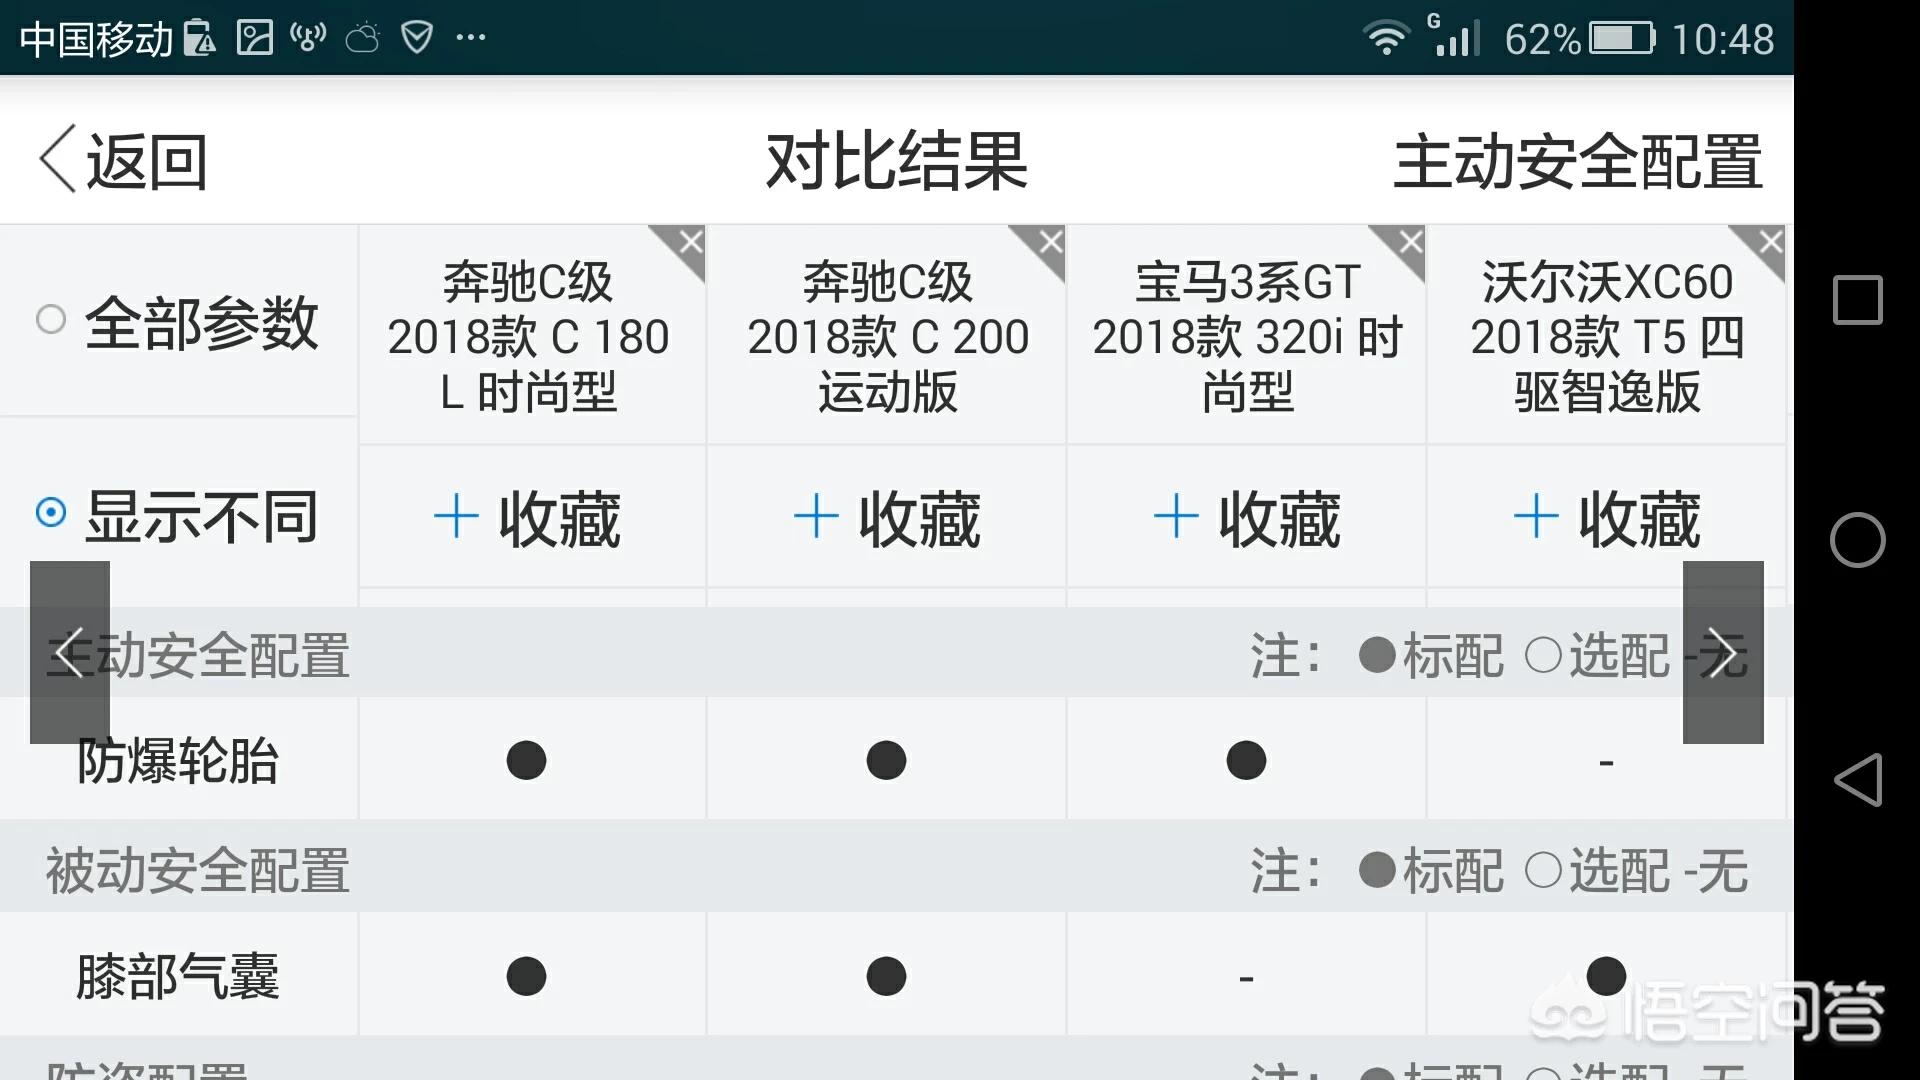
Task: Remove 奔驰C级 C 180 L 时尚型 column
Action: point(690,242)
